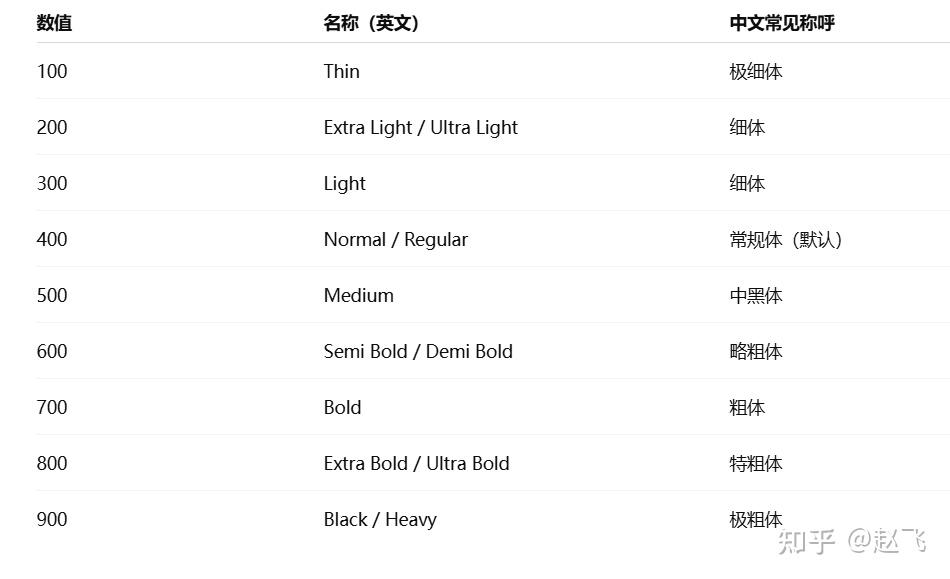Select the 常规体（默认）cell
The image size is (950, 579).
(x=785, y=239)
